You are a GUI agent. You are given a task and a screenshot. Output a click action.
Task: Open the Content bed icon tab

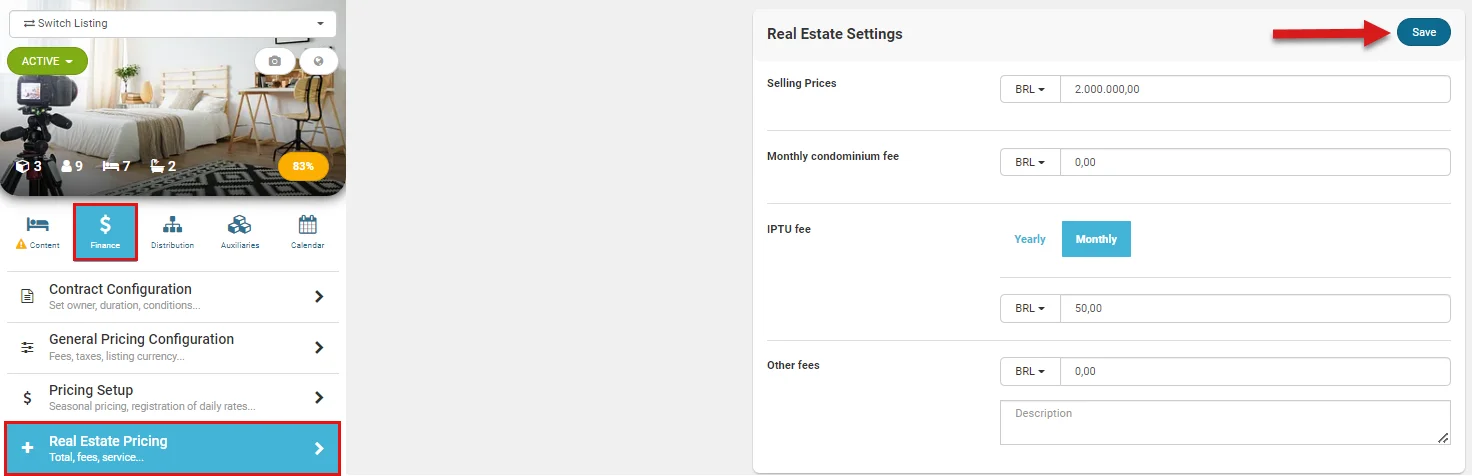(x=38, y=231)
